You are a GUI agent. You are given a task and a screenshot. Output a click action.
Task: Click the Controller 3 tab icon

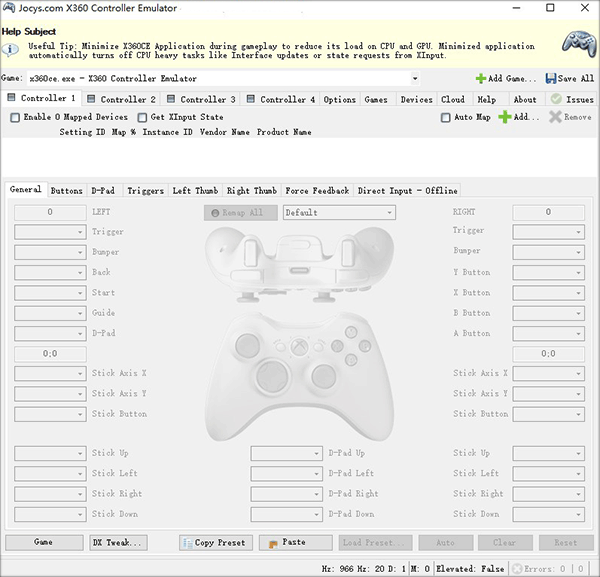(x=172, y=99)
